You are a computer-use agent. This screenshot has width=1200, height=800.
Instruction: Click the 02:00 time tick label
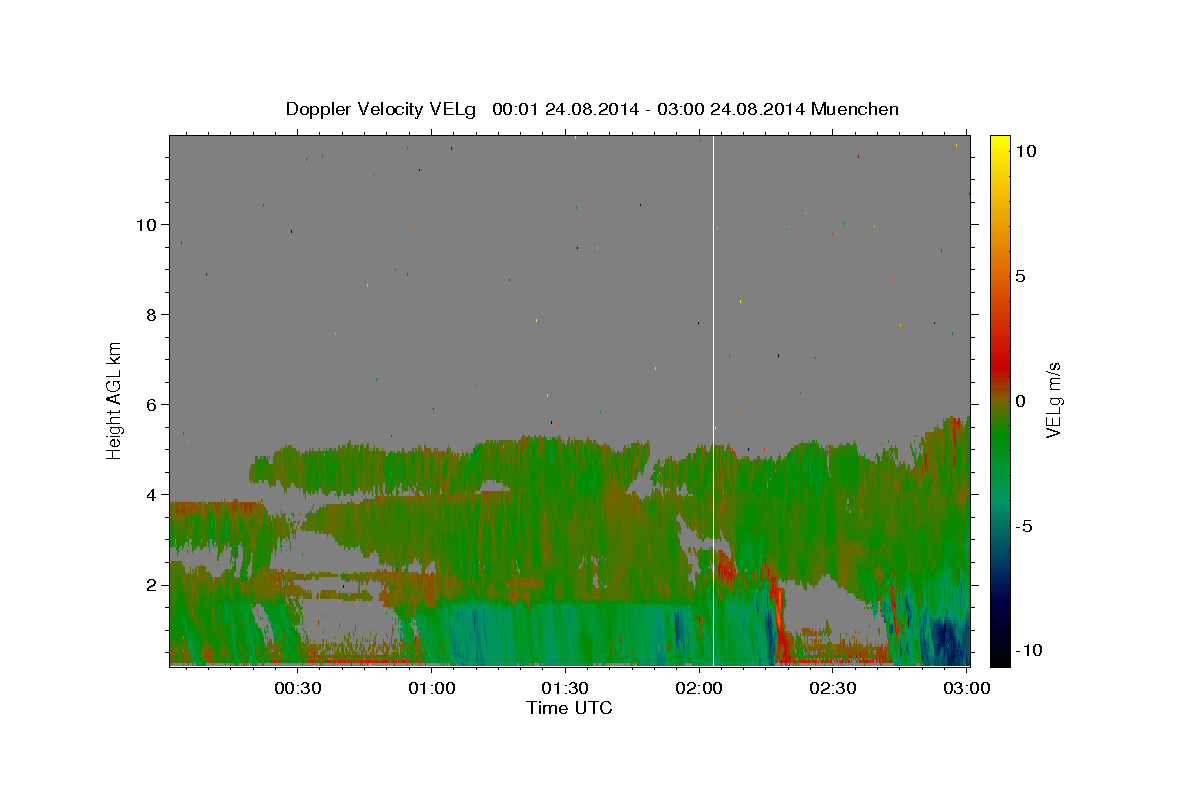698,688
